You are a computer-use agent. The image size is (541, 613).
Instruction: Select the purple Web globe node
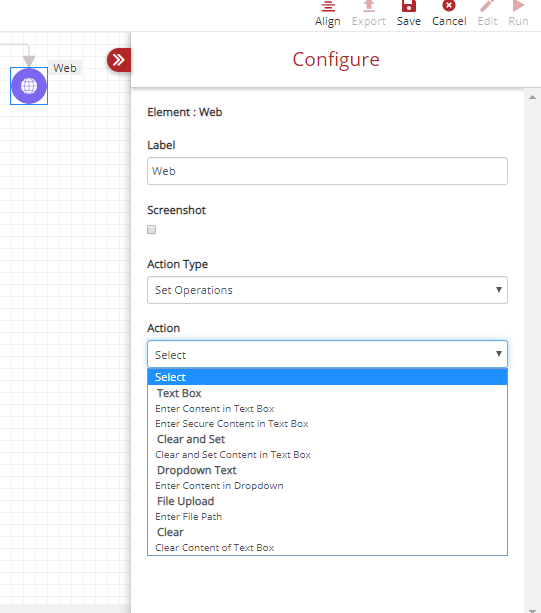[x=29, y=86]
